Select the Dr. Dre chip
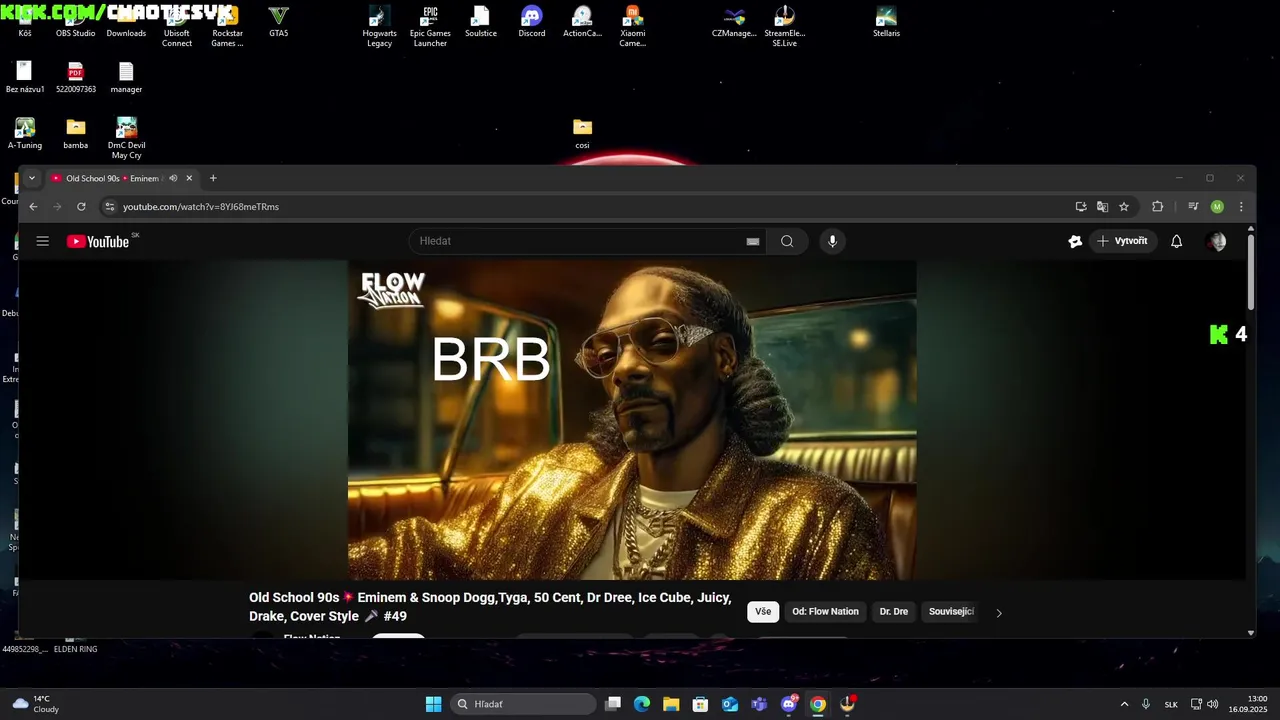The image size is (1280, 720). tap(894, 612)
